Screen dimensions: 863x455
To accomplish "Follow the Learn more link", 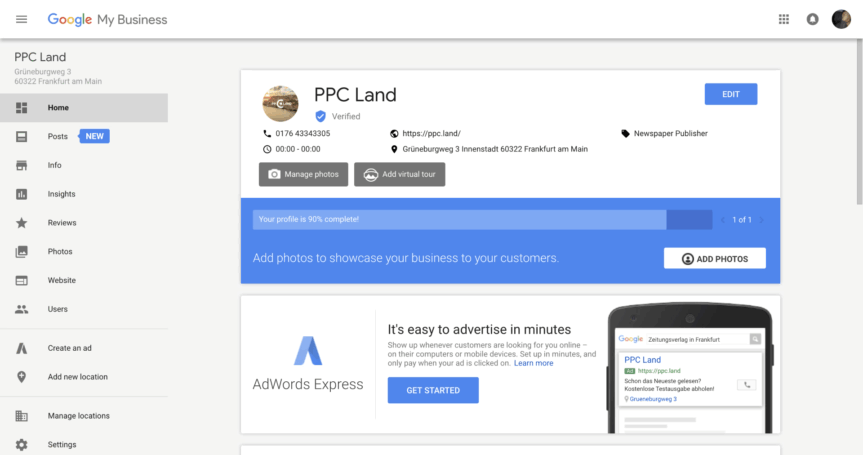I will click(533, 363).
